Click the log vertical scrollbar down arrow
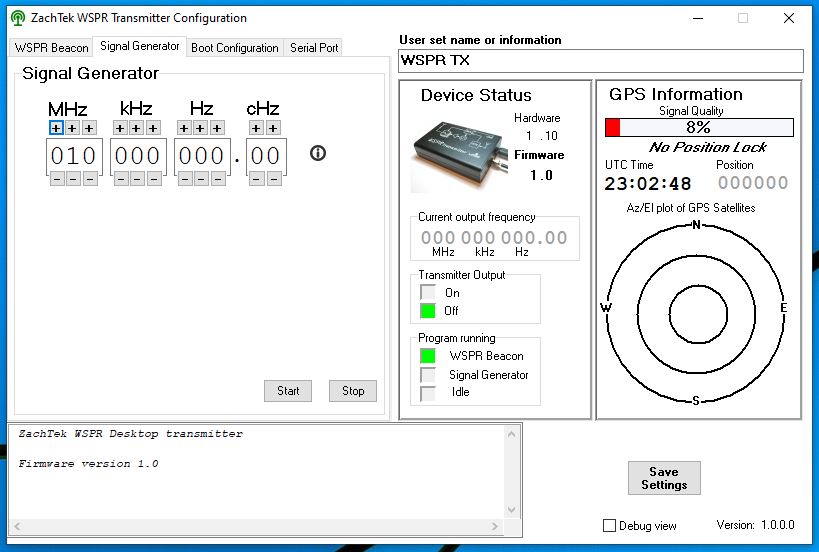Viewport: 819px width, 552px height. tap(511, 510)
